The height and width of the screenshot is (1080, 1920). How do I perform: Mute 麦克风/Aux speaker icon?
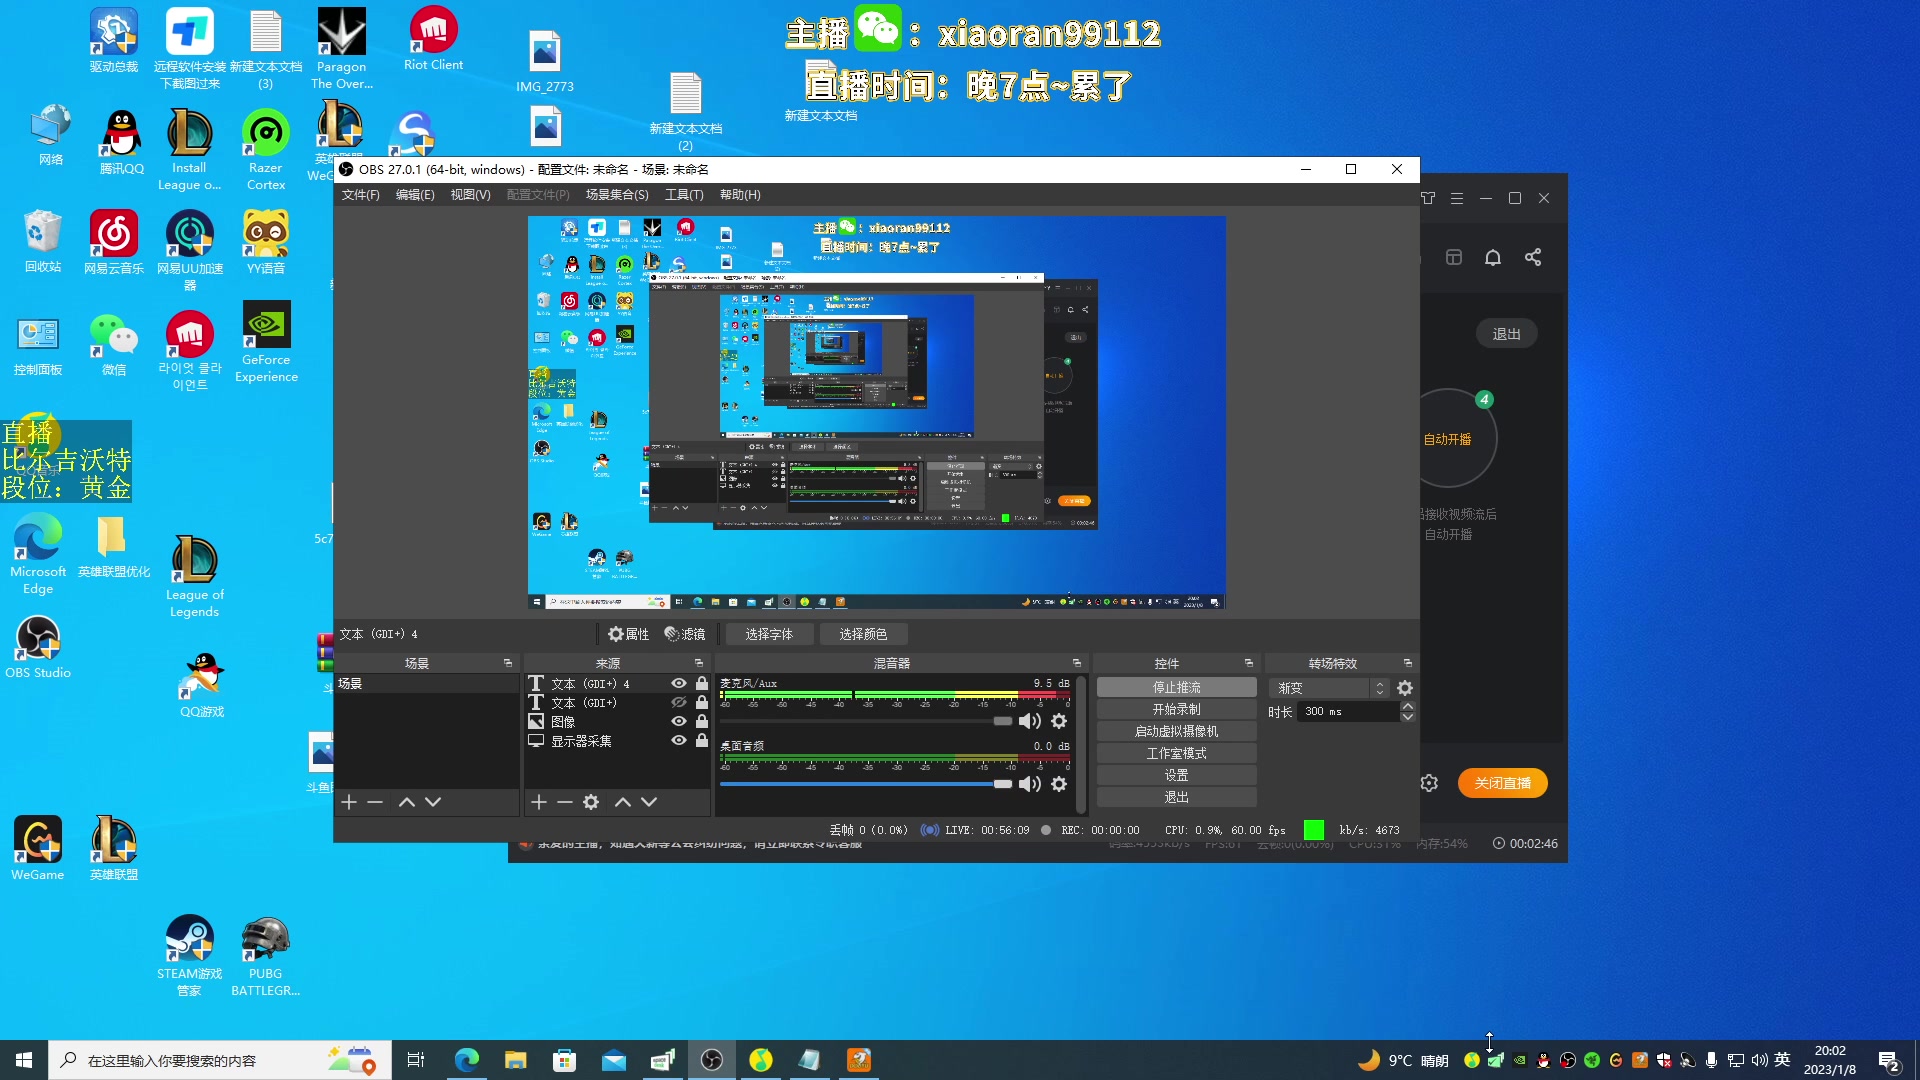click(1029, 721)
